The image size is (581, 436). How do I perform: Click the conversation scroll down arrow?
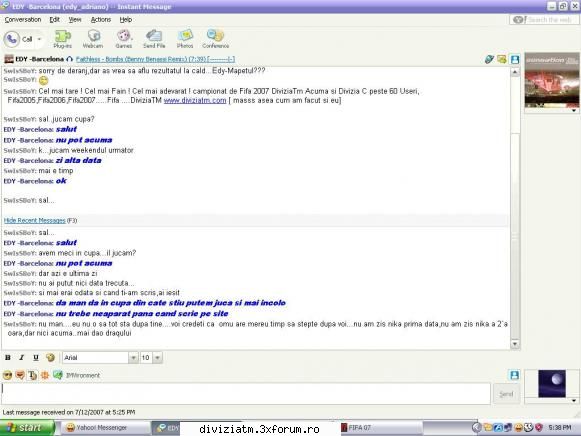(515, 344)
